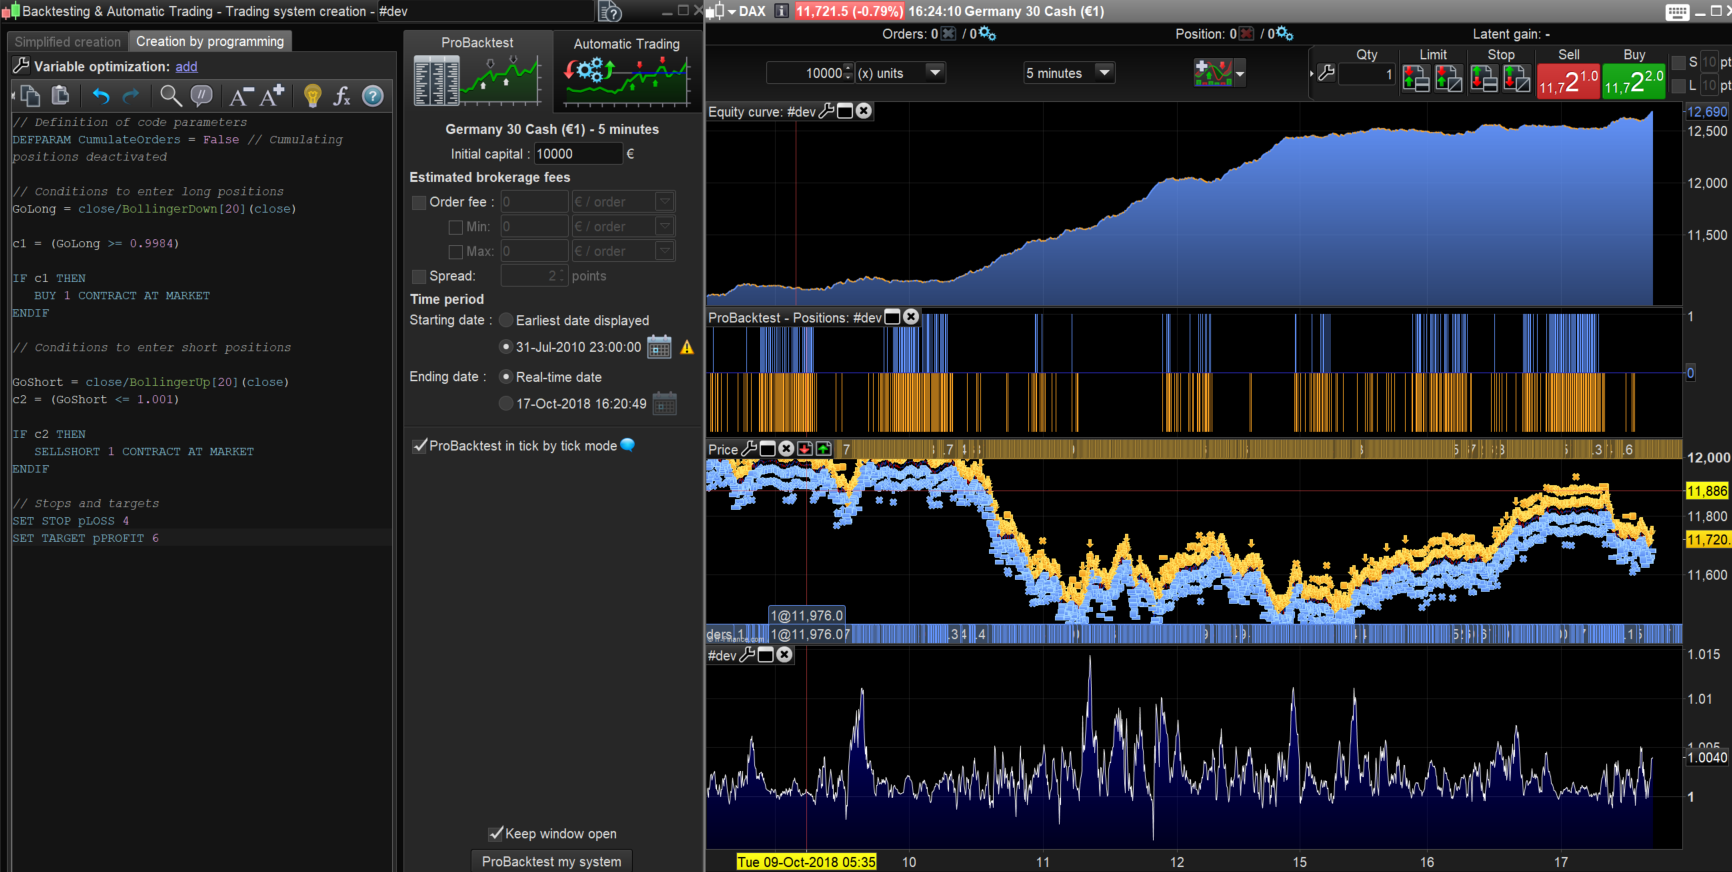Click the add indicator chart icon
Viewport: 1732px width, 872px height.
point(1213,73)
